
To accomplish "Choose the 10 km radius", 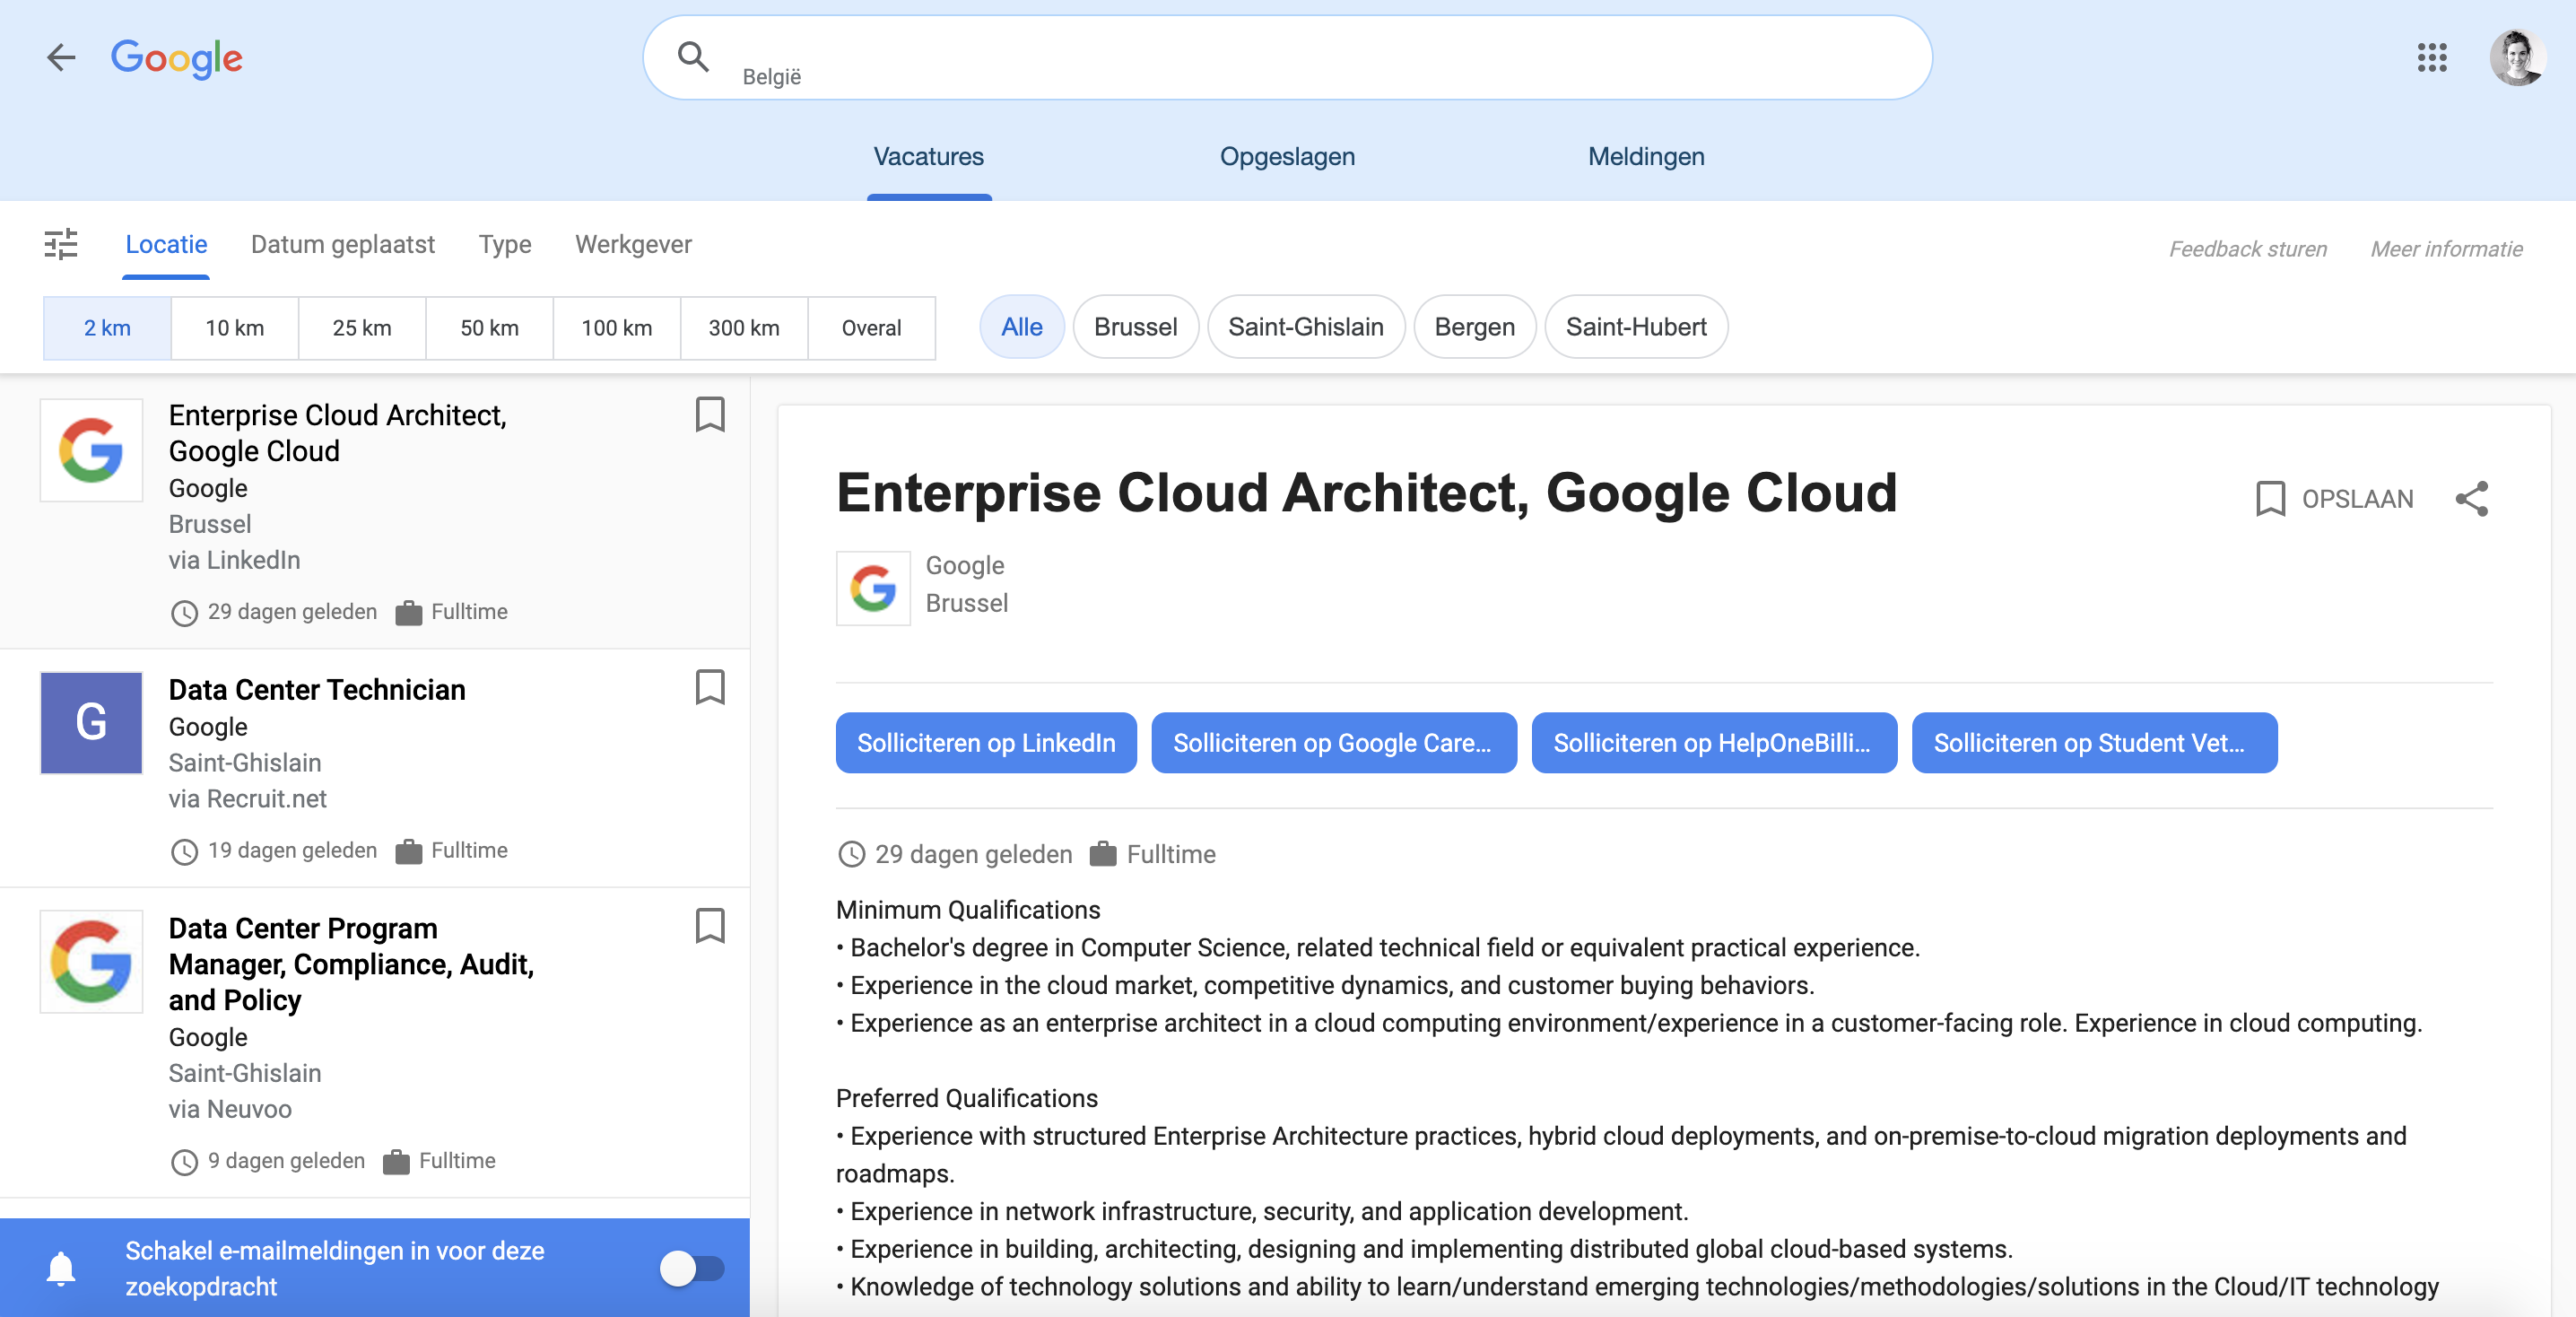I will click(x=235, y=328).
